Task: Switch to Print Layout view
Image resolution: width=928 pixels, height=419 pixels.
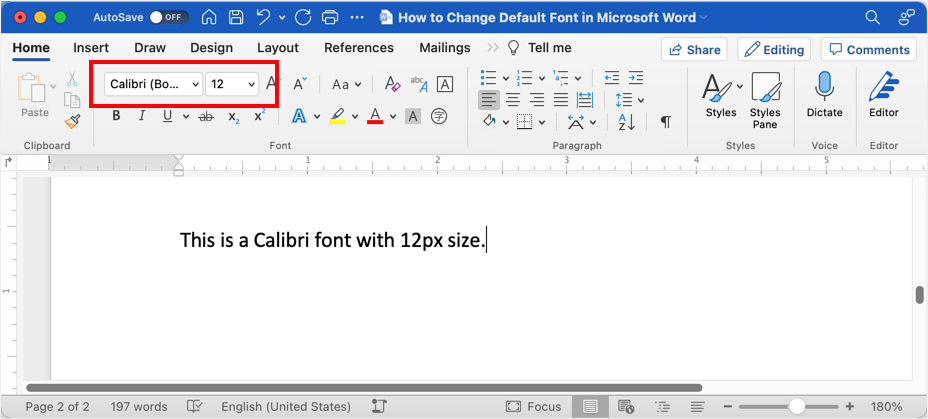Action: pyautogui.click(x=589, y=407)
